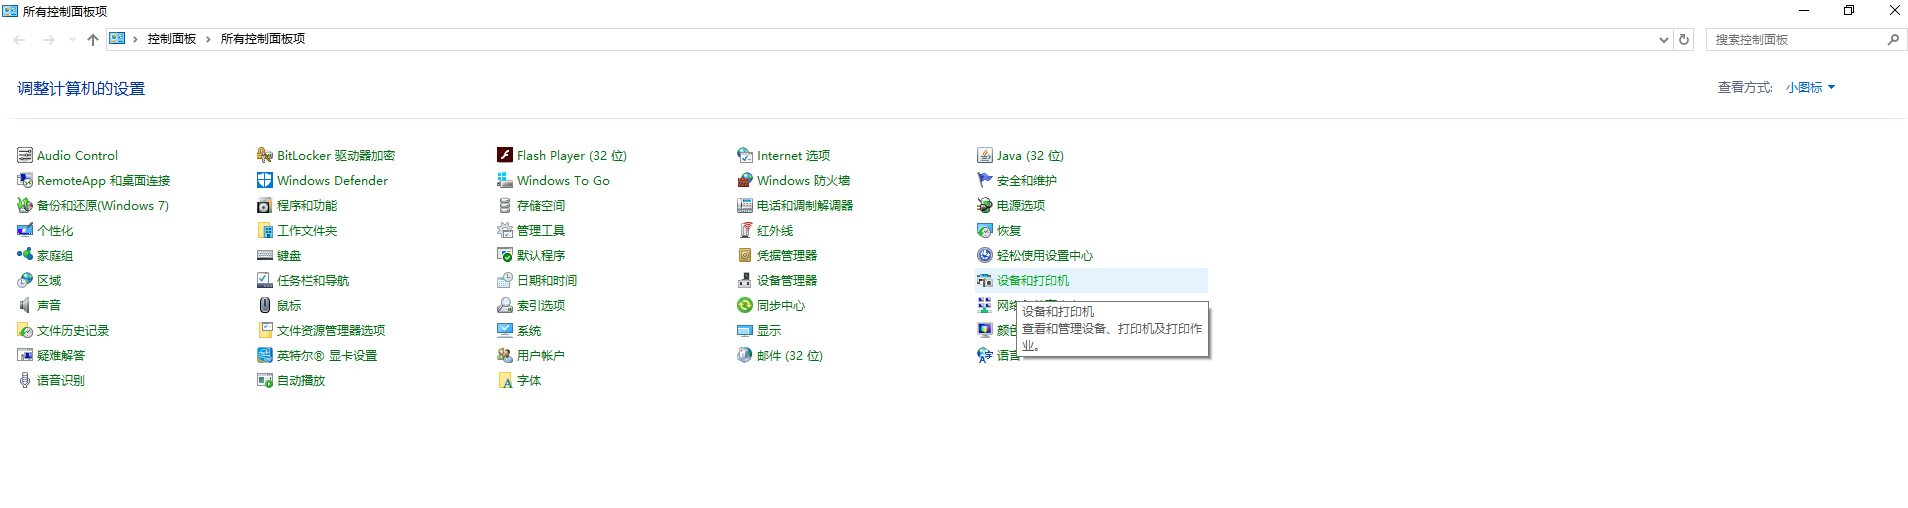Open the 日期和时间 icon
The width and height of the screenshot is (1908, 508).
(x=505, y=280)
